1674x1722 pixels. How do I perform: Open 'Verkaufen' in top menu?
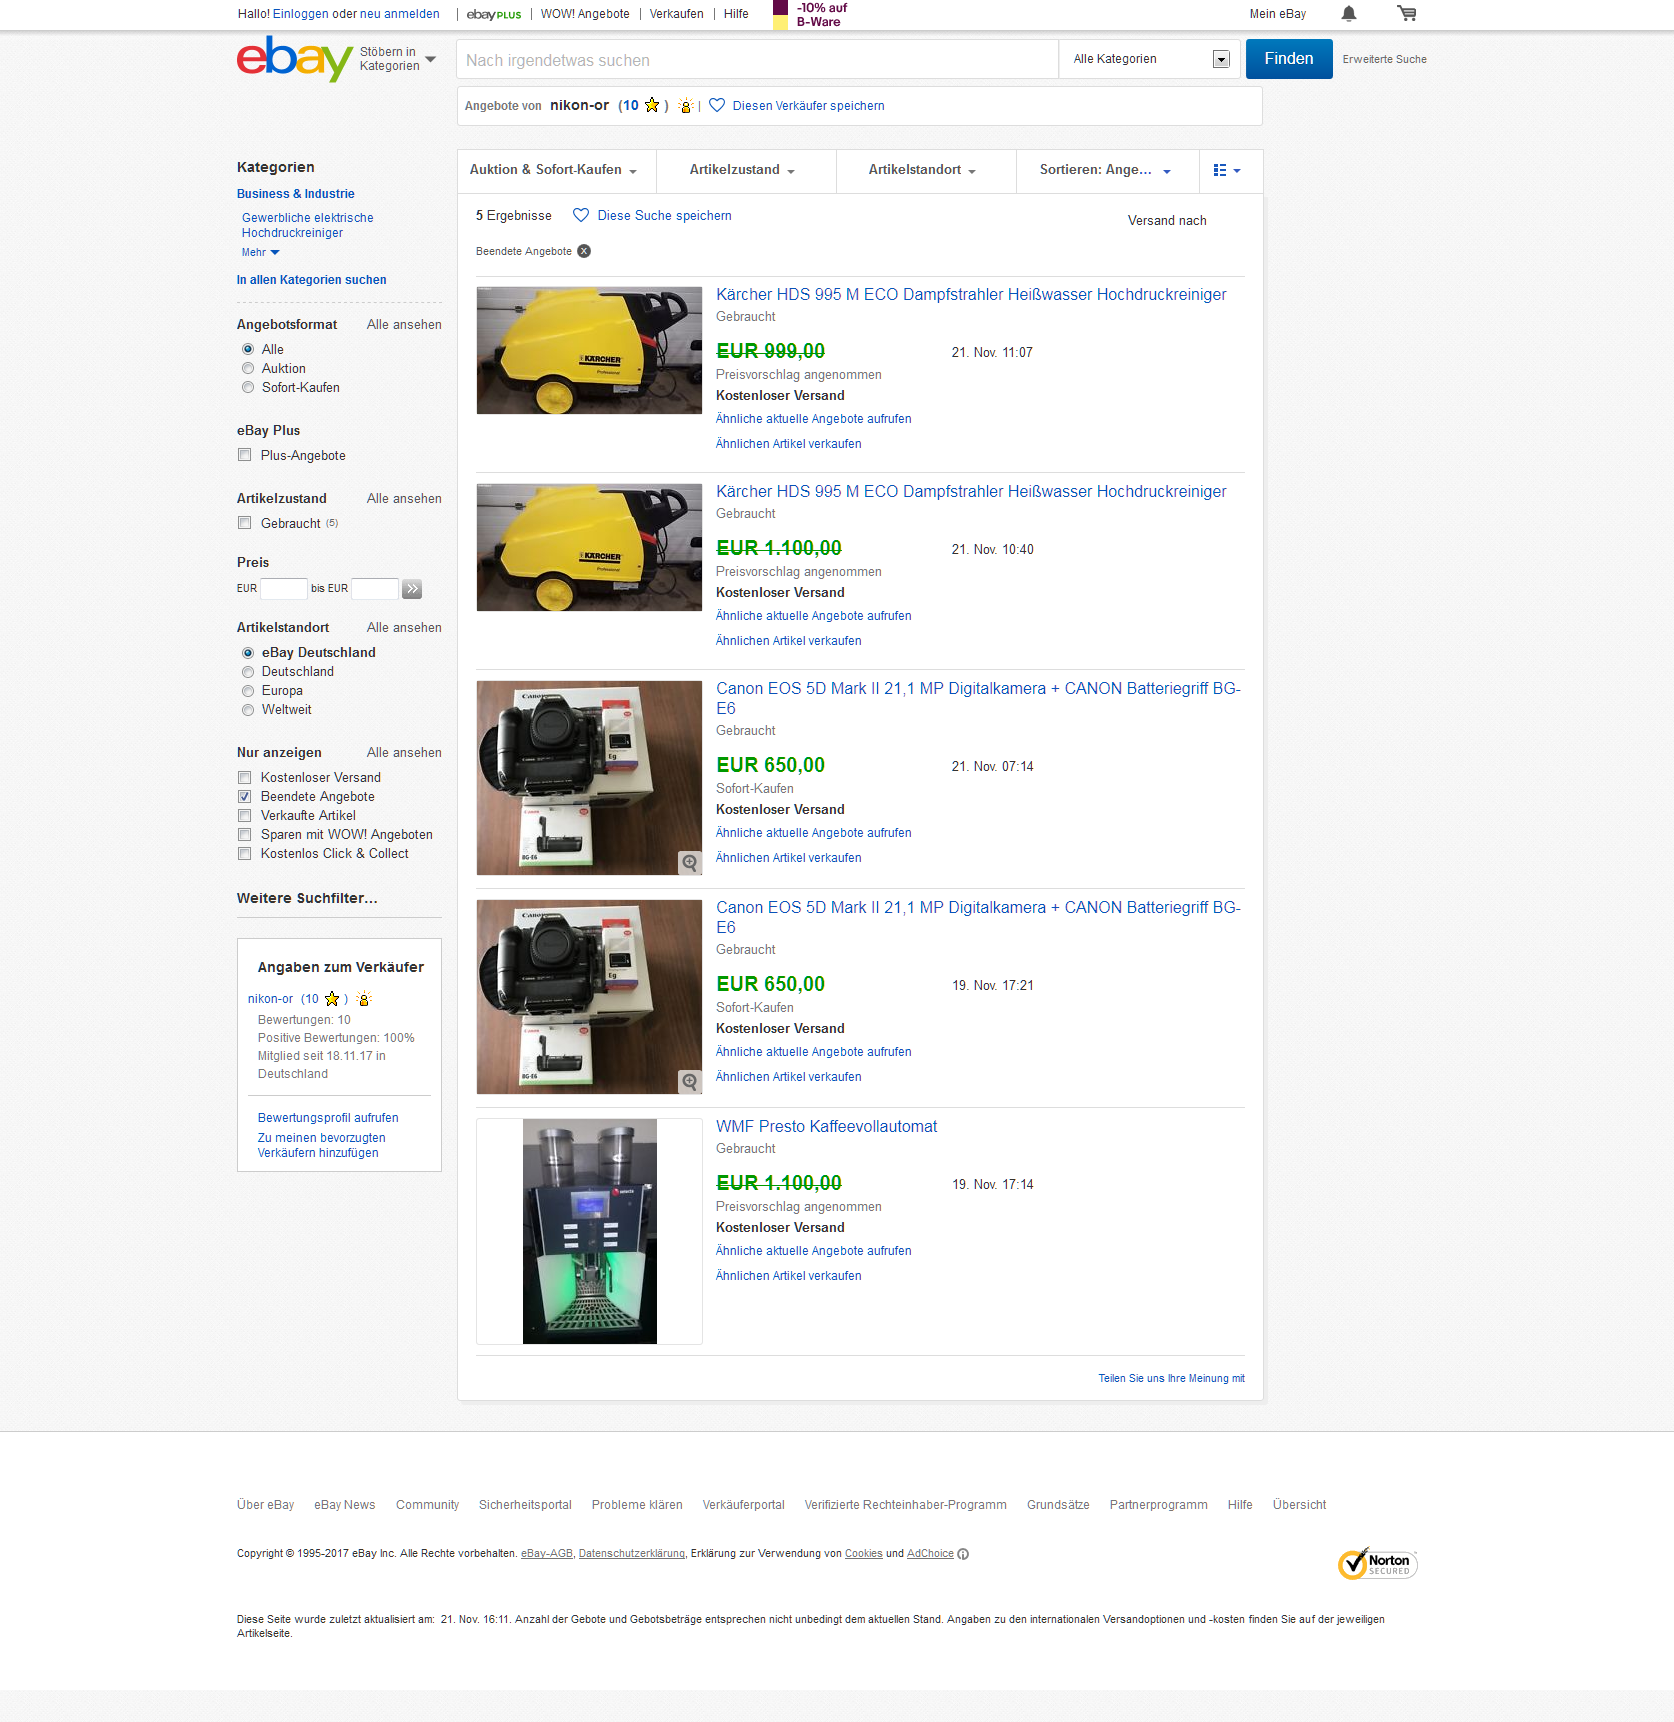pos(677,14)
